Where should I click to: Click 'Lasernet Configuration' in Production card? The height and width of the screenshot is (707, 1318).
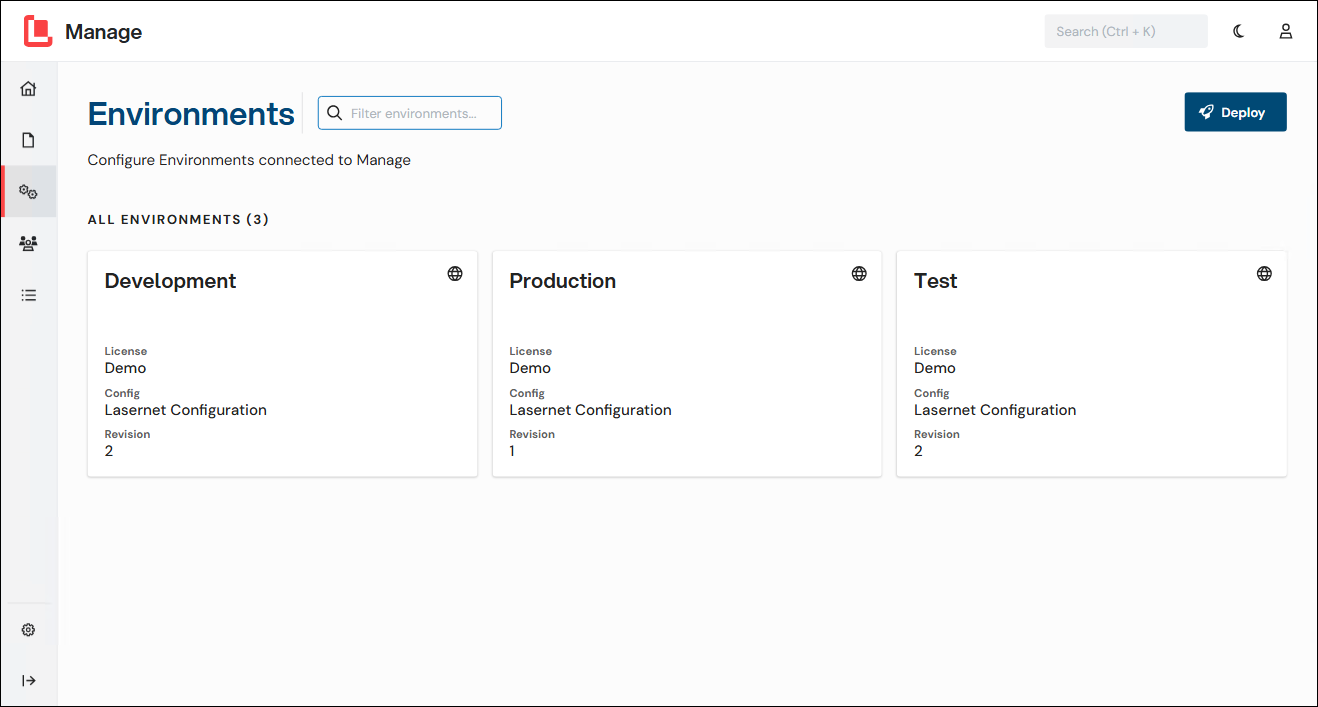[x=590, y=410]
